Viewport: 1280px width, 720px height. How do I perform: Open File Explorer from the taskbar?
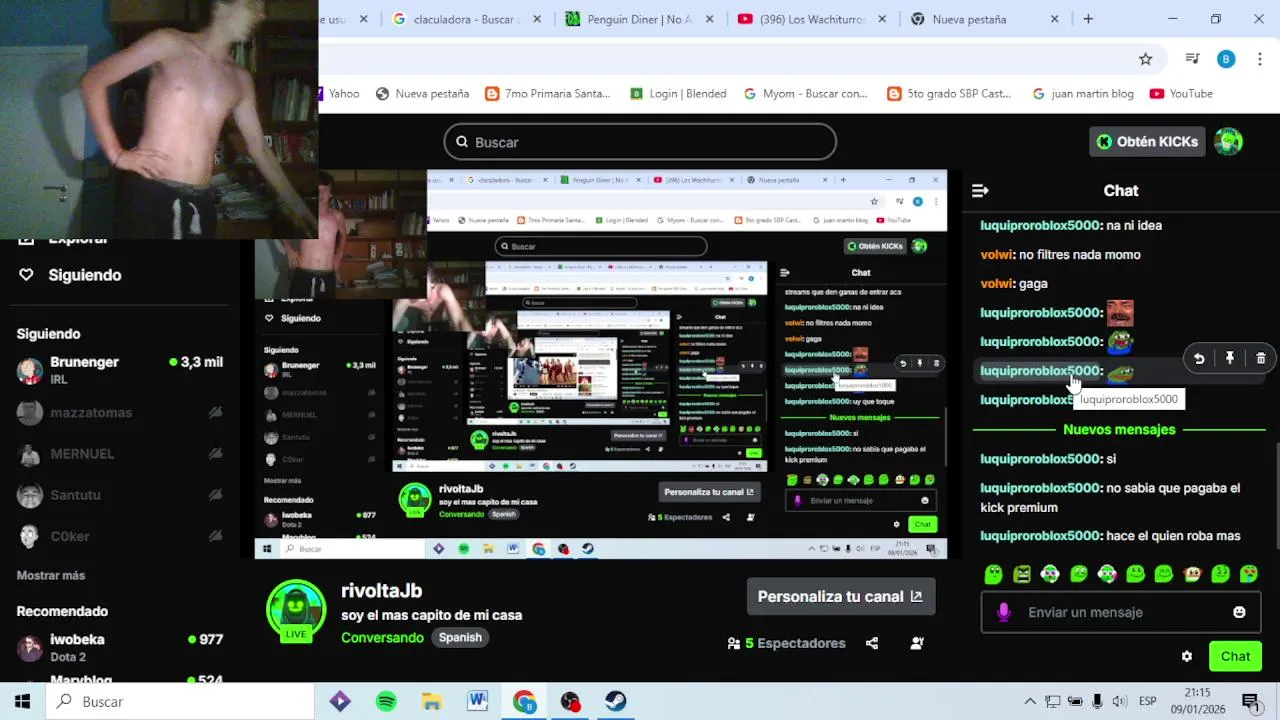click(432, 701)
